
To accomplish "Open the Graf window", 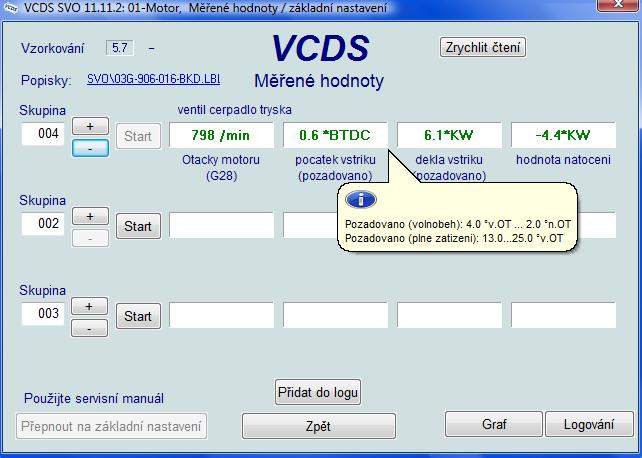I will pyautogui.click(x=493, y=424).
